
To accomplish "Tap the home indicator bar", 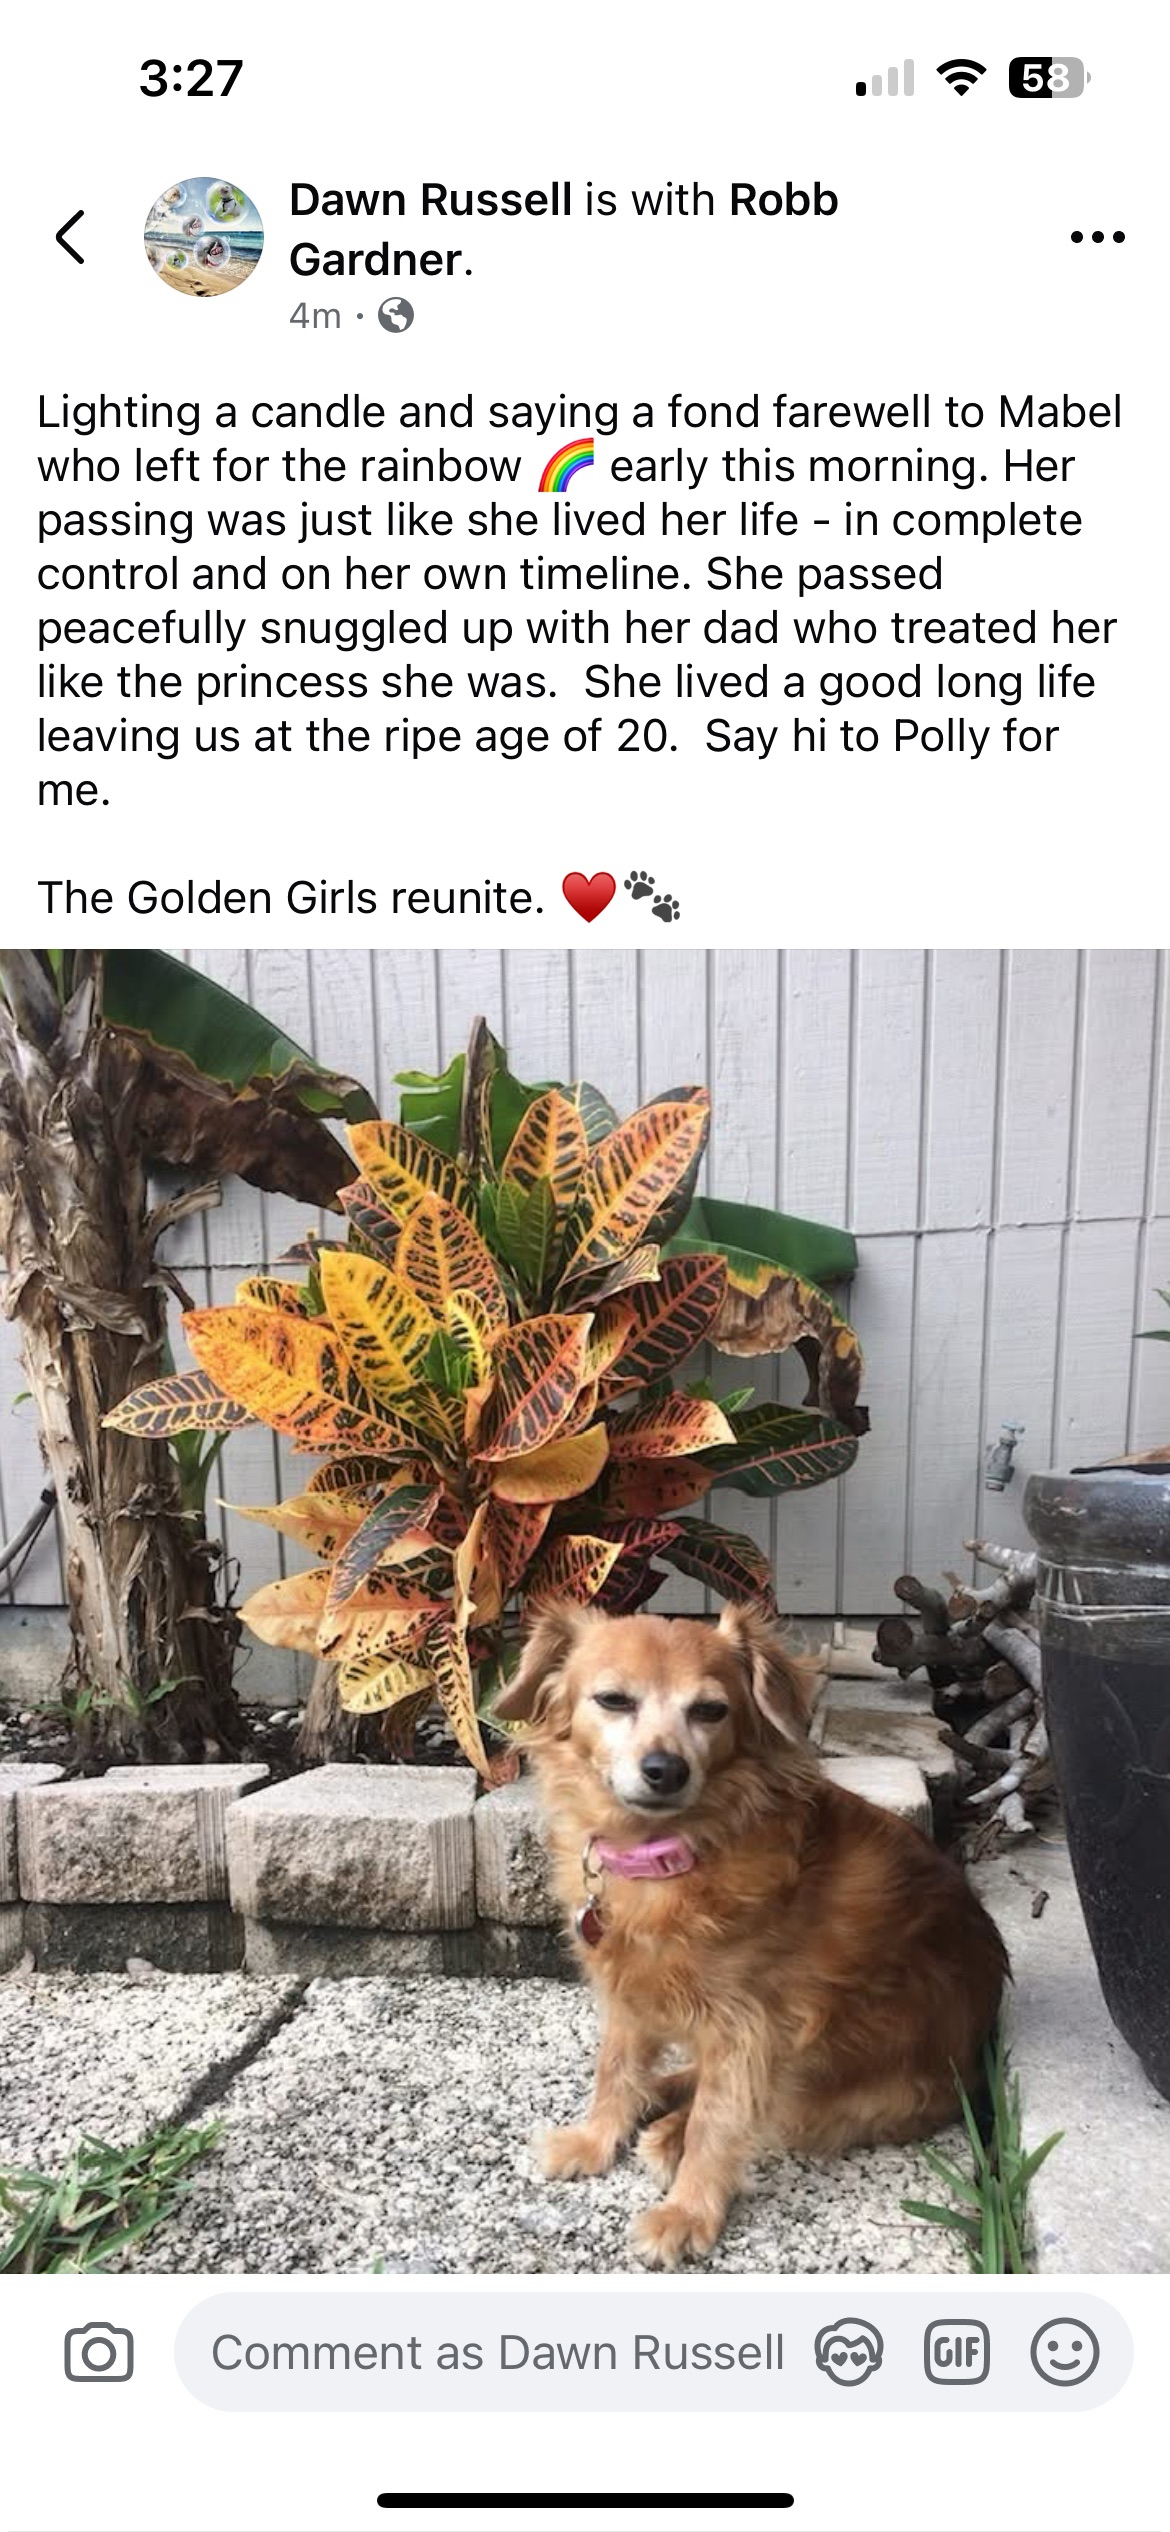I will click(585, 2500).
